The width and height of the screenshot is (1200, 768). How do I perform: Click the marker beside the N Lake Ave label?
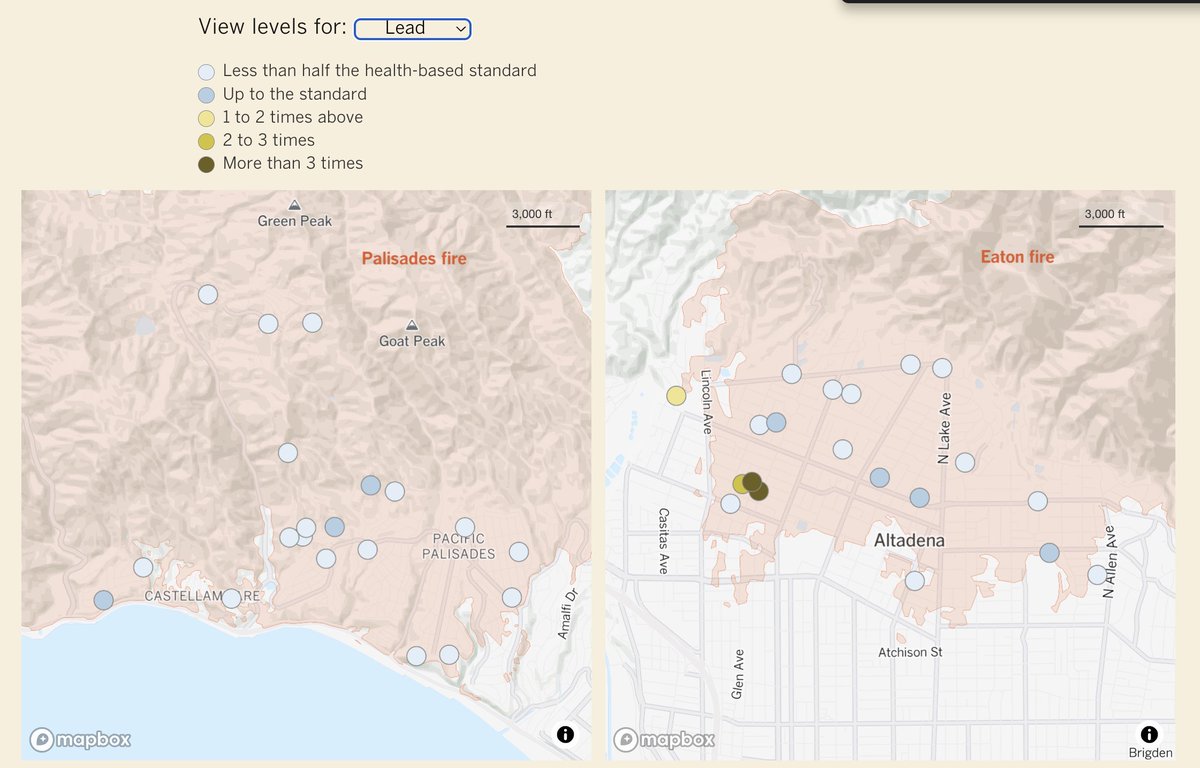(964, 462)
